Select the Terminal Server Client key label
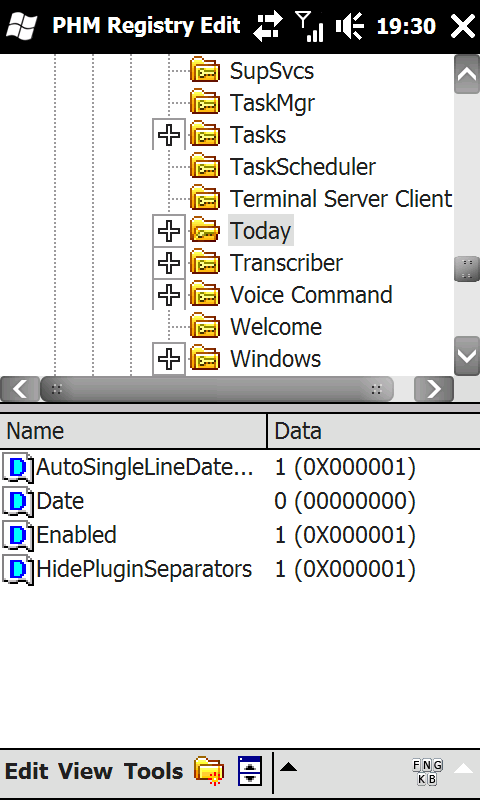 click(x=341, y=199)
